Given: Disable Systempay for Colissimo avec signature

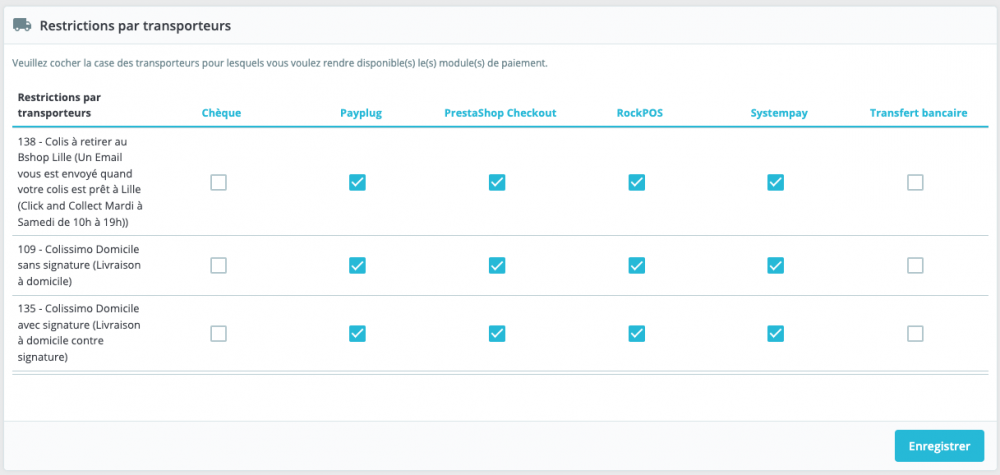Looking at the screenshot, I should pyautogui.click(x=775, y=334).
